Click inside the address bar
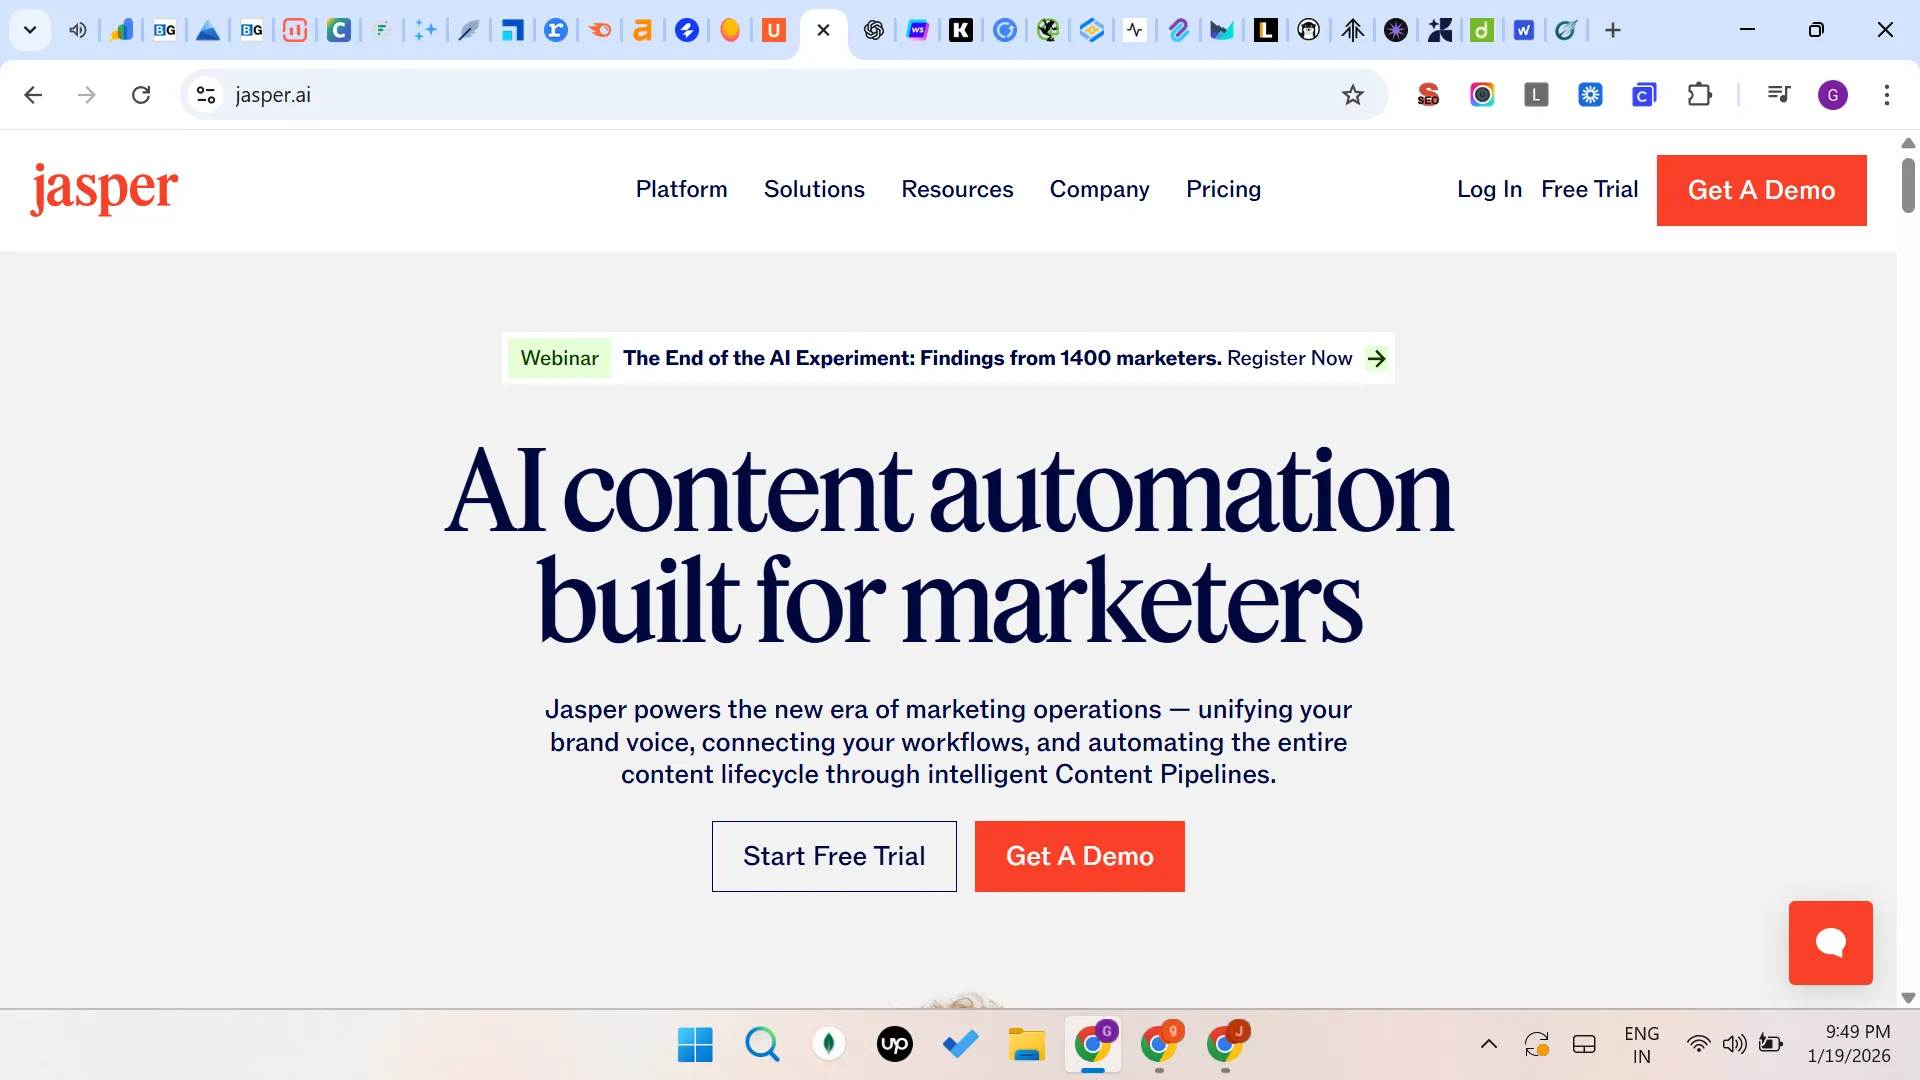 coord(600,94)
